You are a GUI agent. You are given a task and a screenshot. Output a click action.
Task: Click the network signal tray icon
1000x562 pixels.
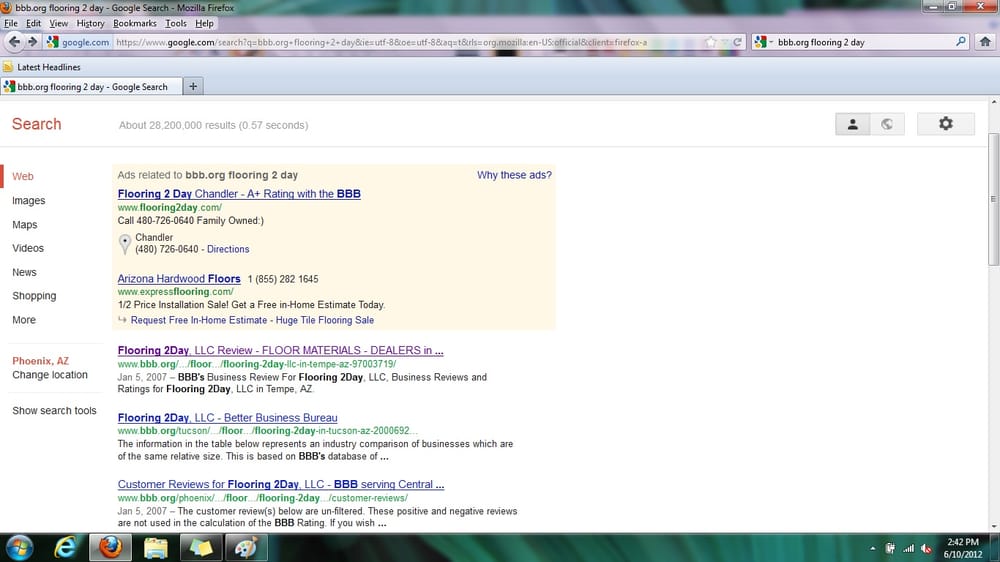908,549
